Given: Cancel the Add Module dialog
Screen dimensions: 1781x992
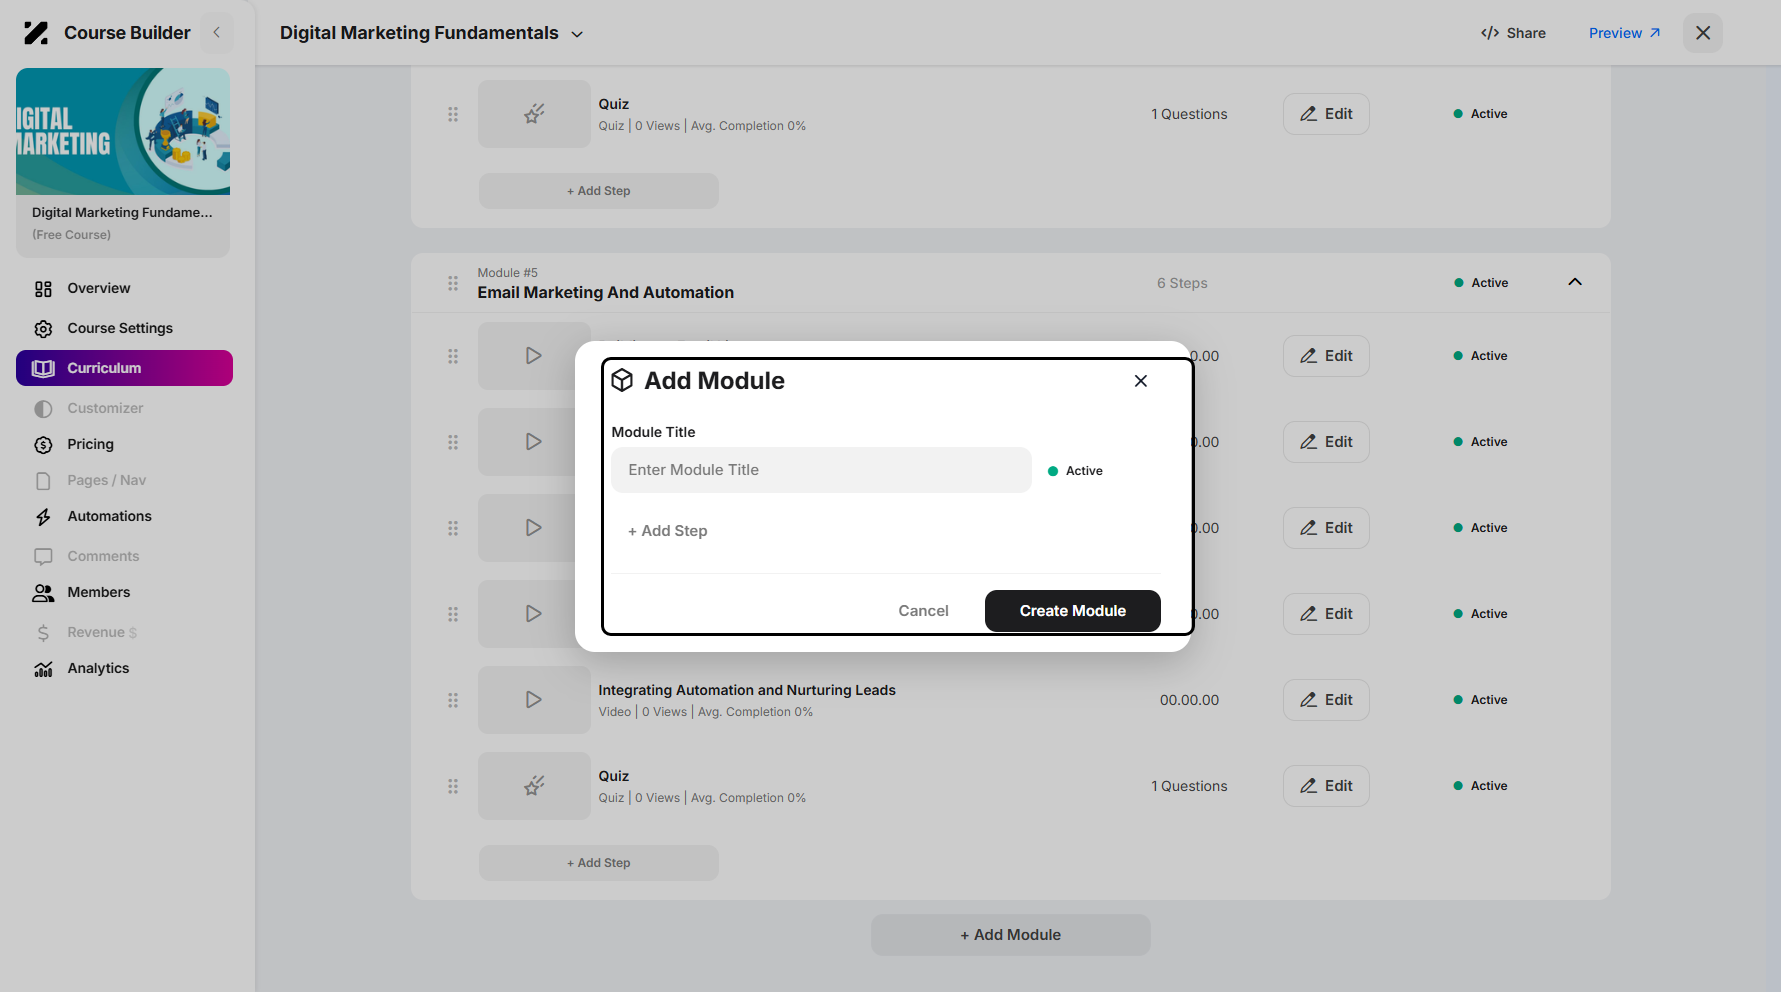Looking at the screenshot, I should 923,611.
